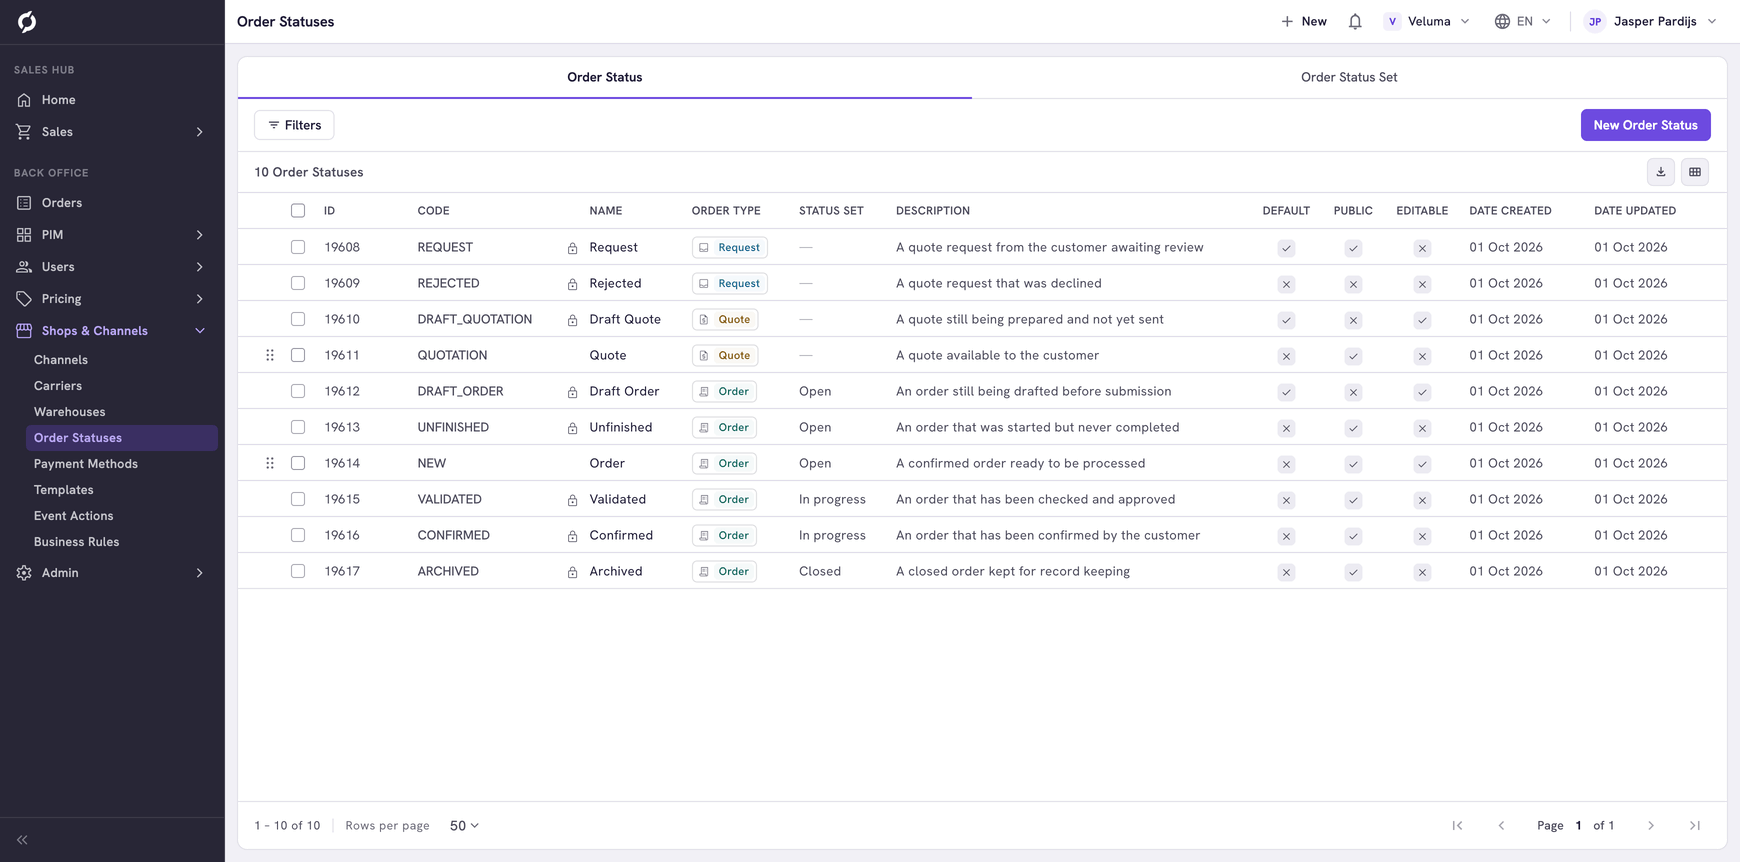The height and width of the screenshot is (862, 1740).
Task: Select the checkbox for row 19613
Action: pos(298,427)
